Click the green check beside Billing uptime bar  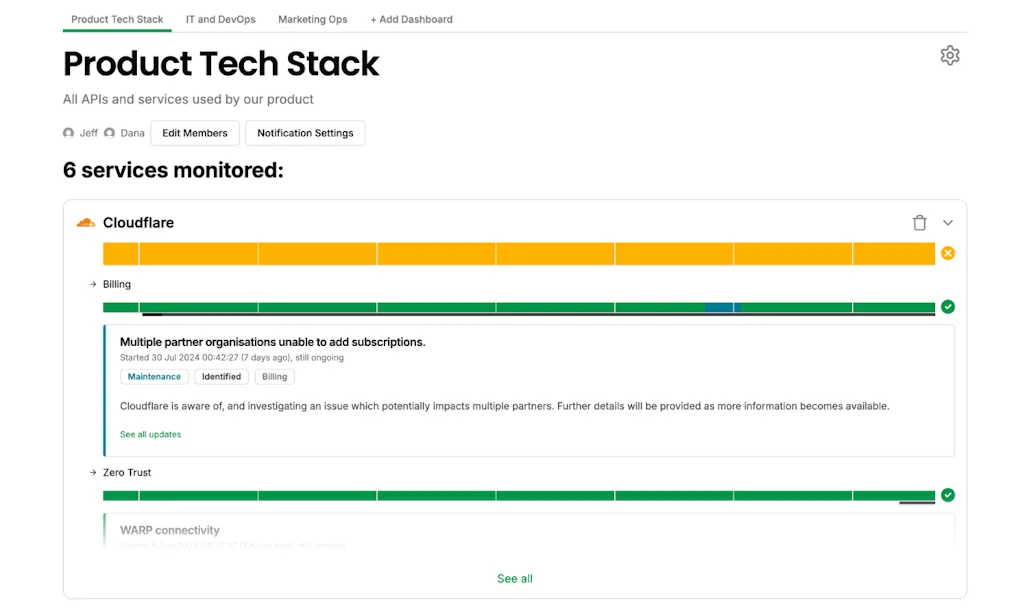tap(948, 307)
